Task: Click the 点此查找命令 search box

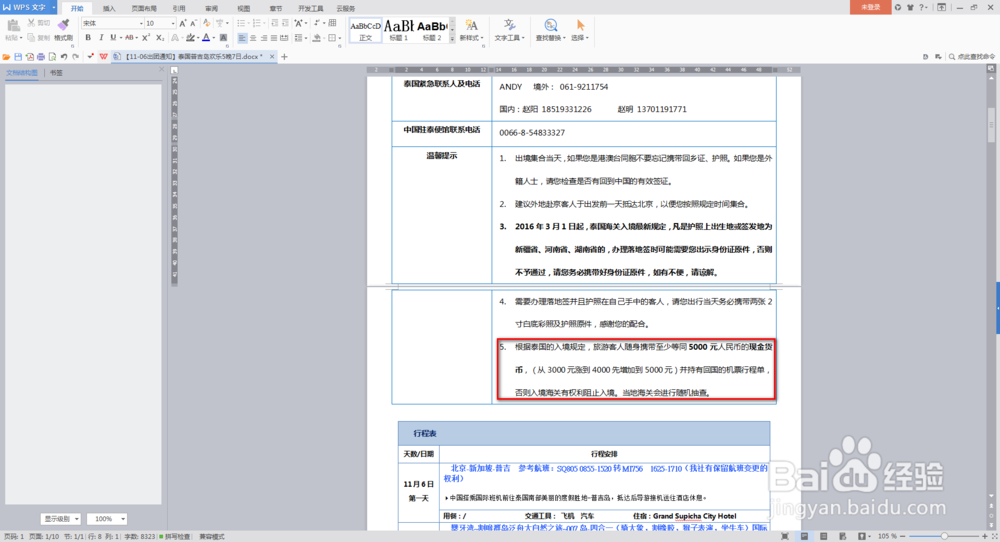Action: 971,57
